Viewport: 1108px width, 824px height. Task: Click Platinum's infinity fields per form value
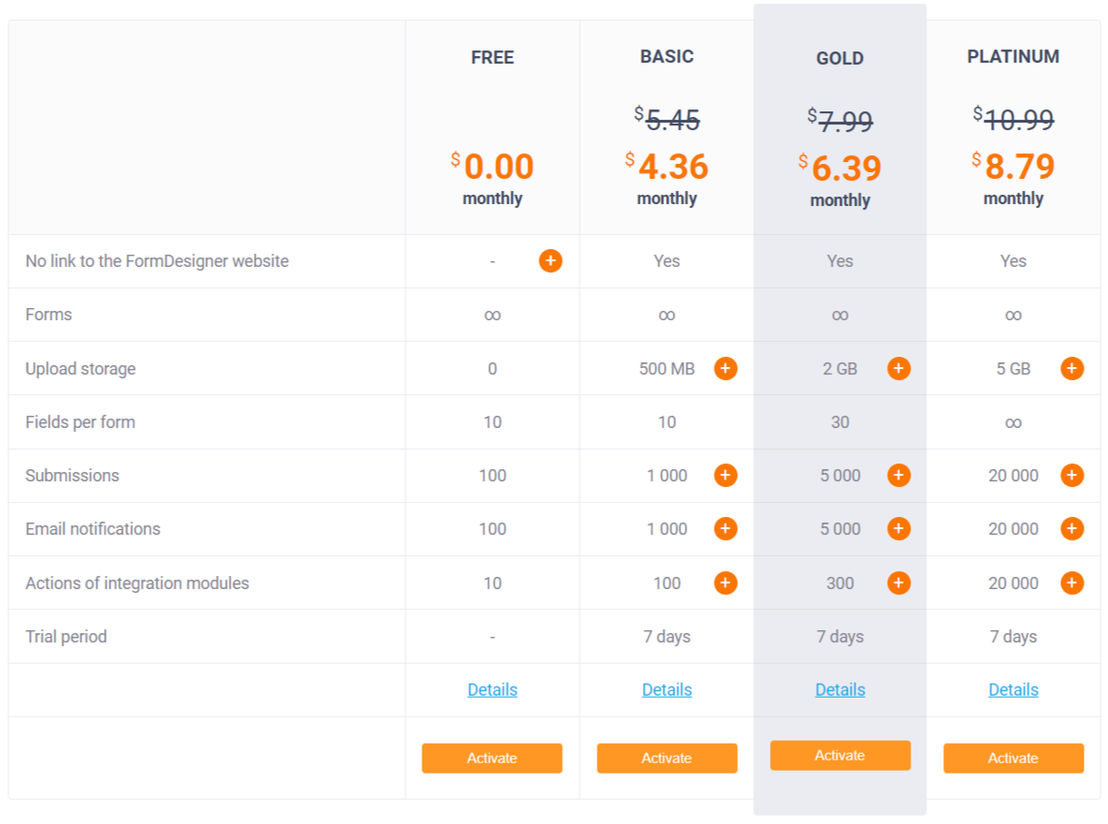[1013, 423]
